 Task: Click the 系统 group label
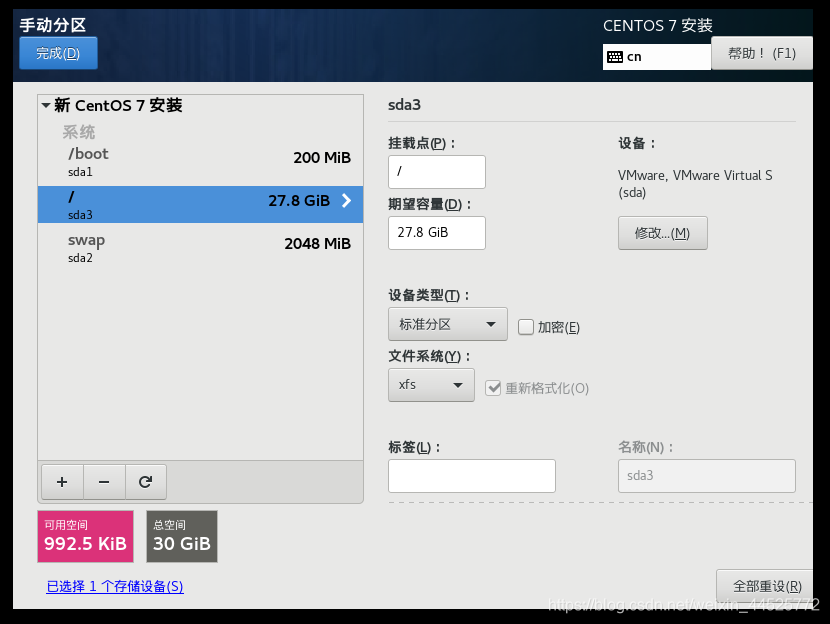79,132
